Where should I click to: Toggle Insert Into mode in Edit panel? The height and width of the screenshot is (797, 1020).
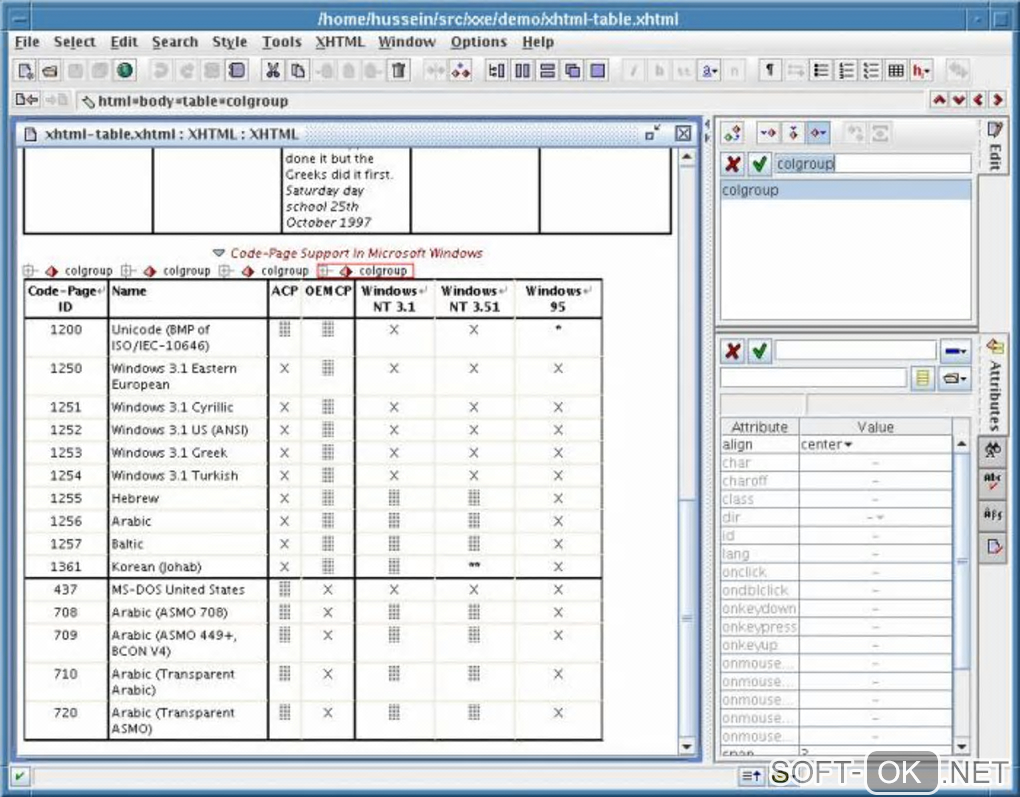click(x=793, y=133)
